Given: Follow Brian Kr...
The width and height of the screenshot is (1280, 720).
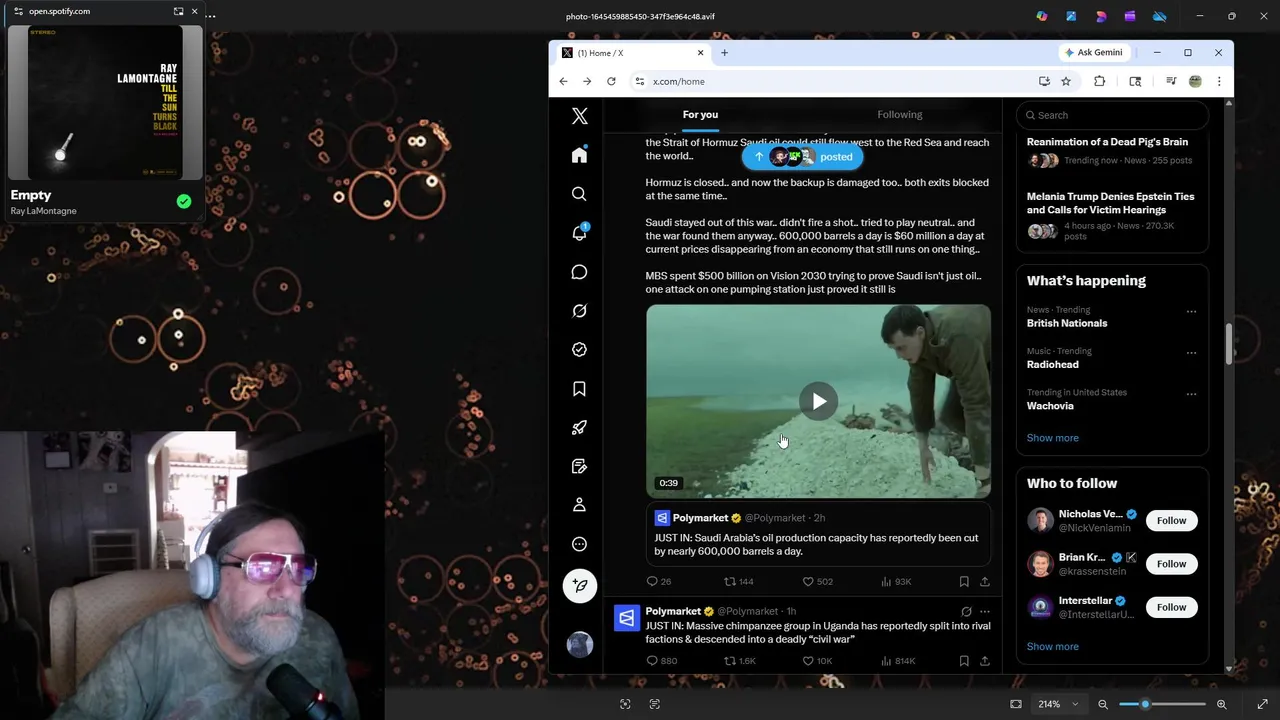Looking at the screenshot, I should tap(1171, 564).
